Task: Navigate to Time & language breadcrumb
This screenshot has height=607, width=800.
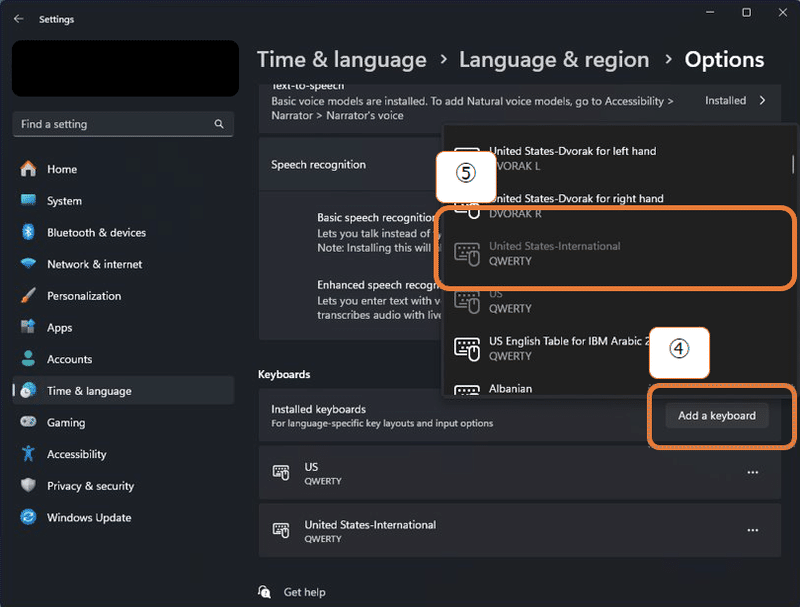Action: click(341, 60)
